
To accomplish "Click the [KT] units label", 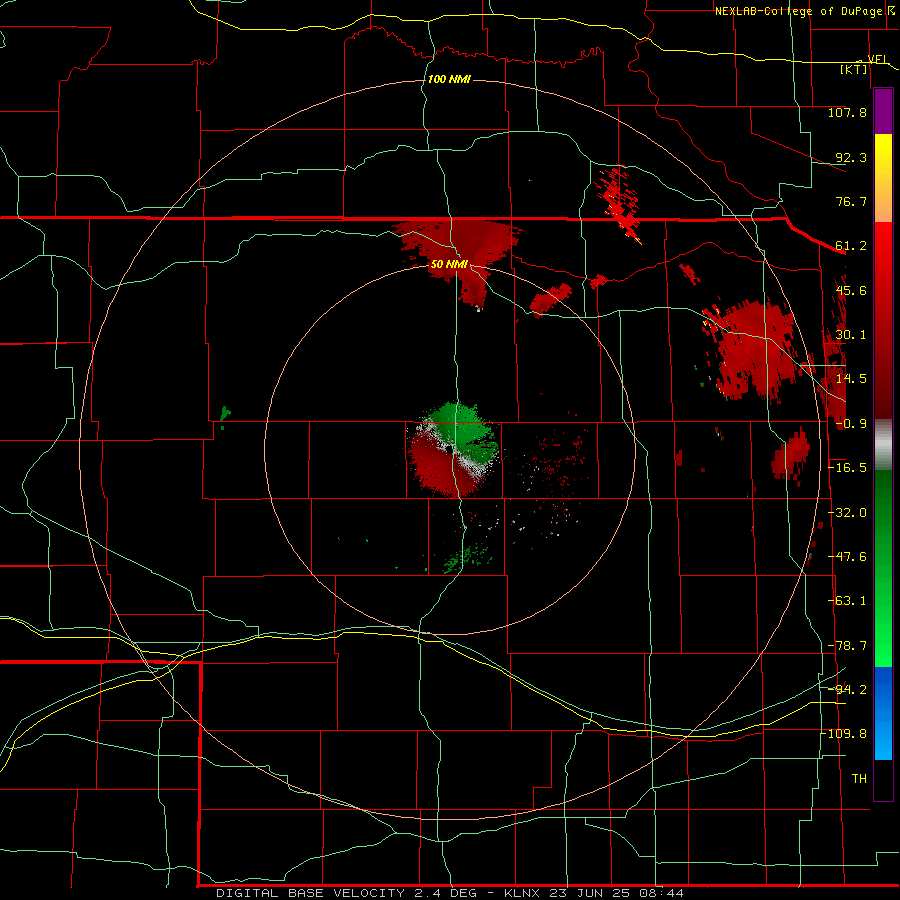I will 854,69.
